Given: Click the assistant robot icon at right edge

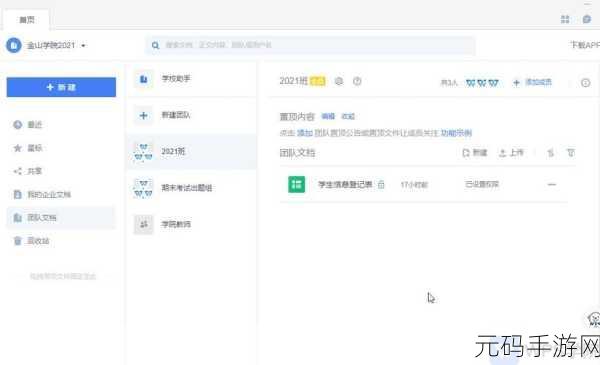Looking at the screenshot, I should click(594, 319).
